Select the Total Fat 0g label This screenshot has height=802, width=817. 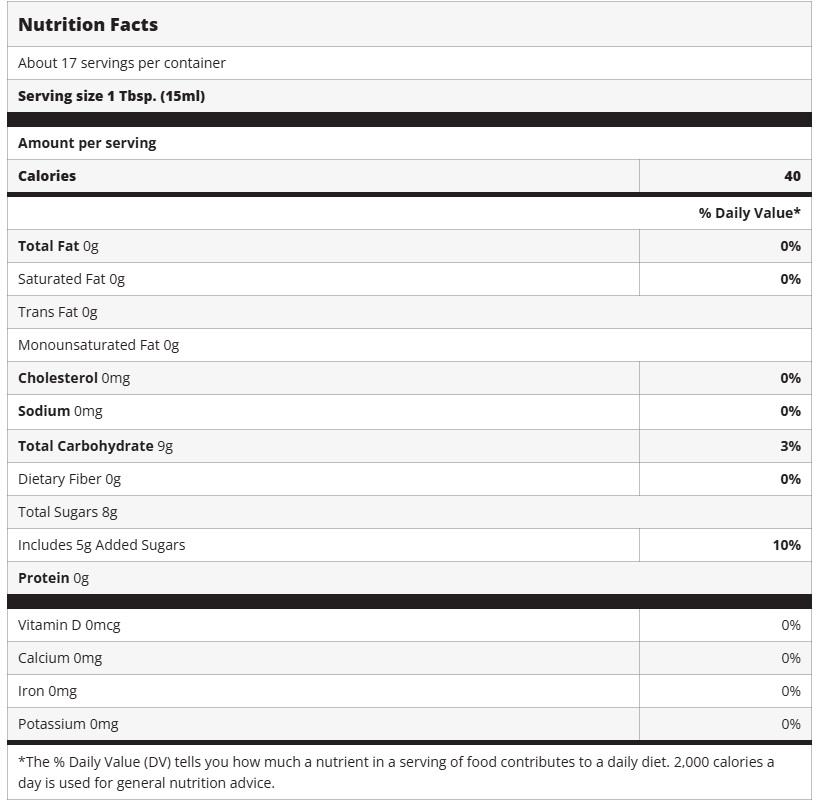(x=58, y=246)
